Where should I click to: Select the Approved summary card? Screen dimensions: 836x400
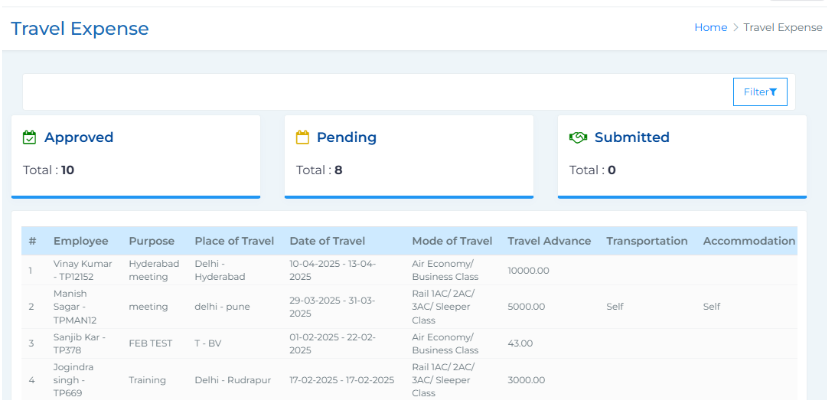136,155
